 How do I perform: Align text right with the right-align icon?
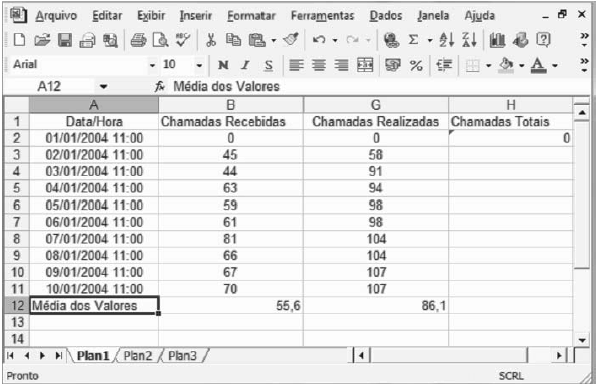click(341, 65)
